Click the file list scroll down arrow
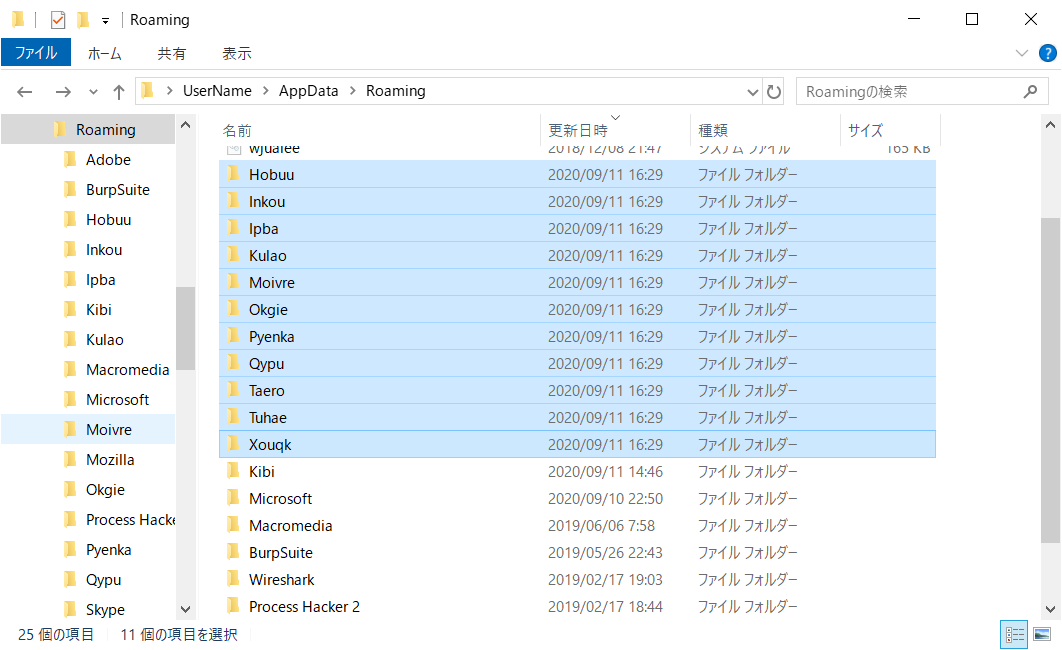Viewport: 1062px width, 650px height. (x=1050, y=609)
